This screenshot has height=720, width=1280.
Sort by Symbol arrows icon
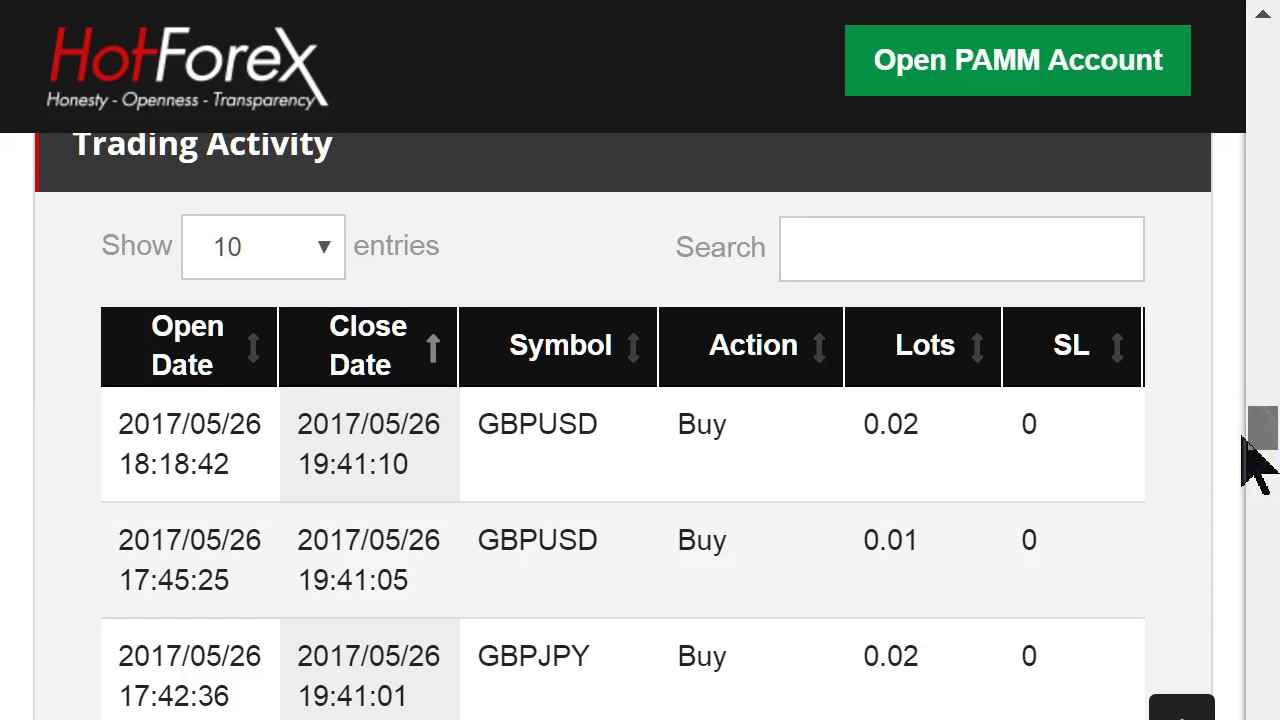coord(633,347)
